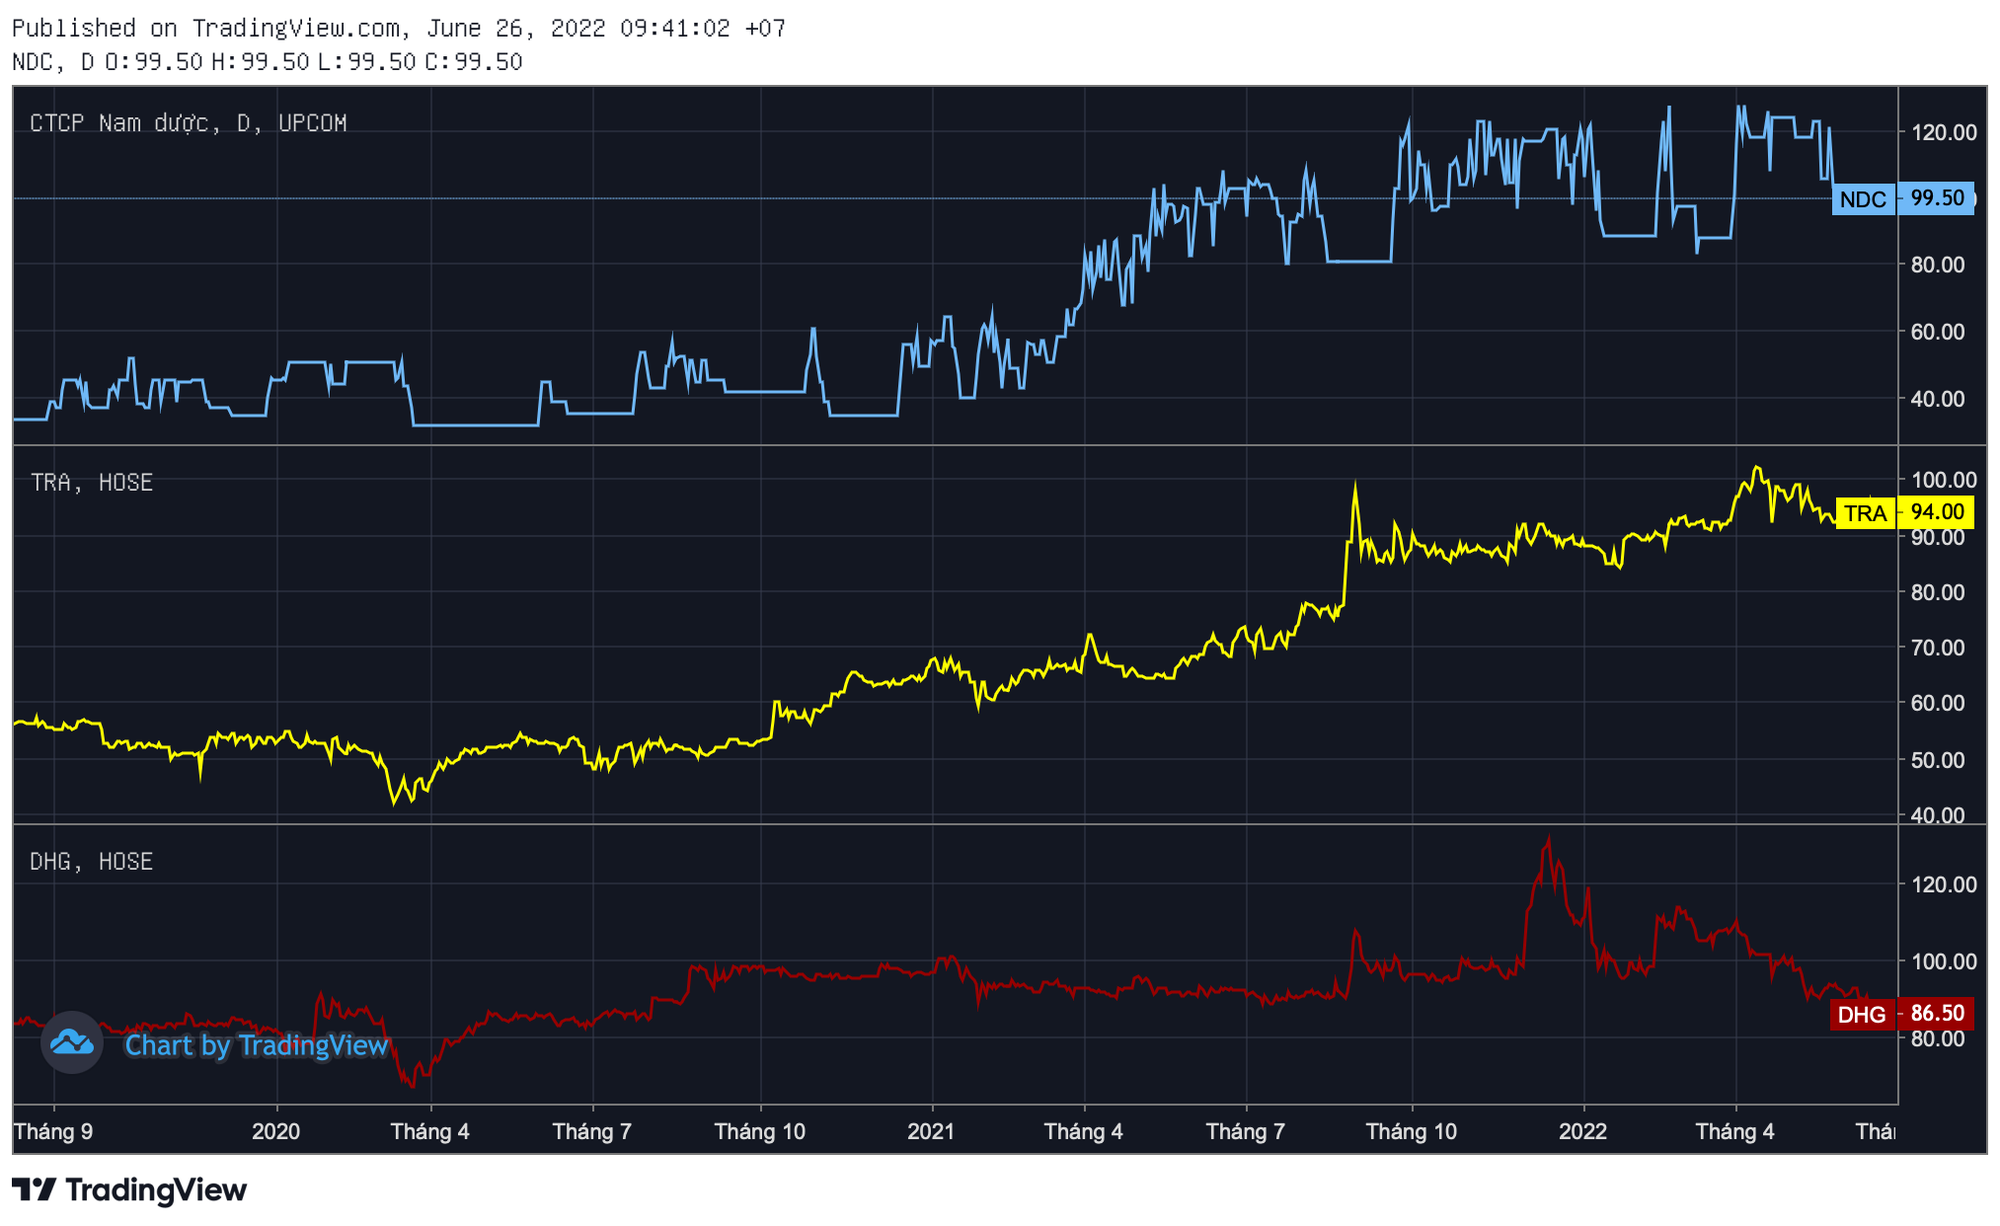Click 120.00 on the DHG price scale
Viewport: 2000px width, 1226px height.
pos(1944,885)
